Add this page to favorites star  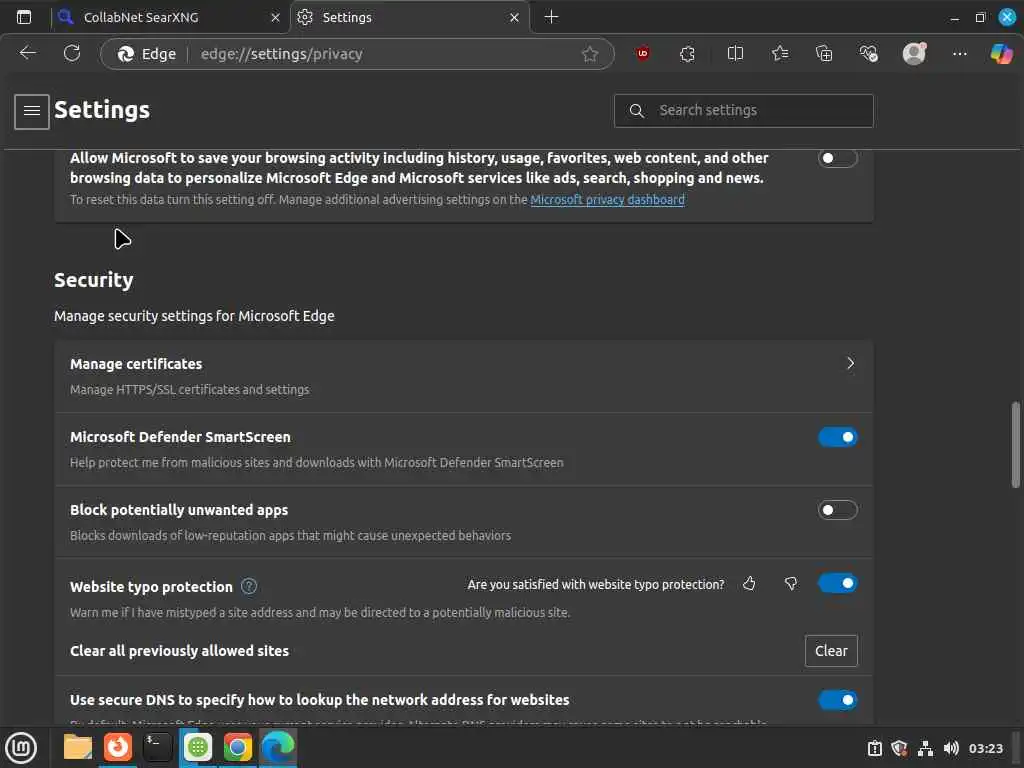[x=590, y=54]
